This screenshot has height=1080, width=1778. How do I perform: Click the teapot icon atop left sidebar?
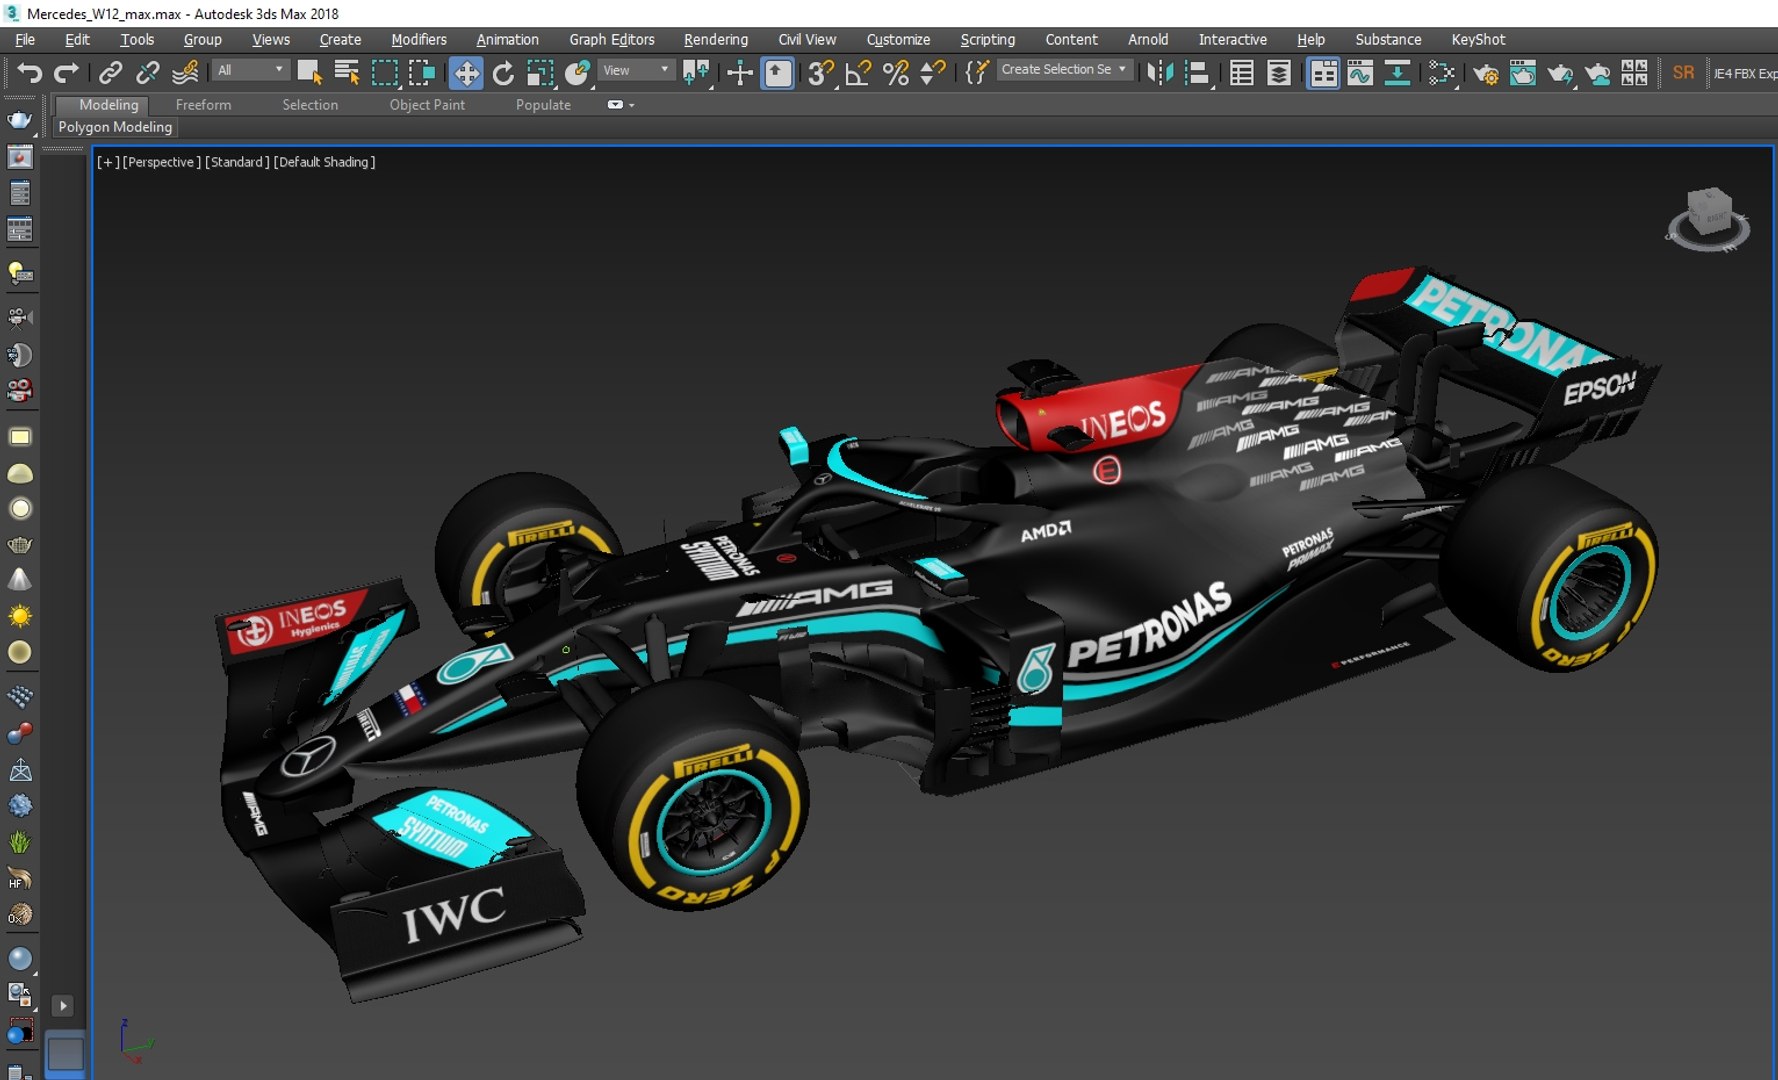coord(19,119)
